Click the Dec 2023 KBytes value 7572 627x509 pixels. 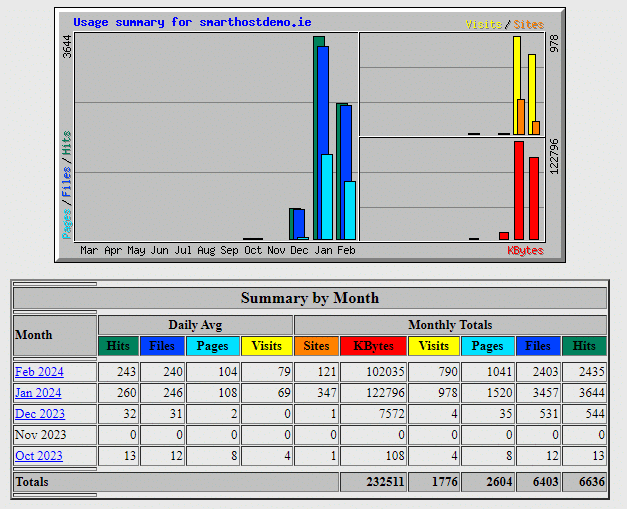click(x=392, y=414)
